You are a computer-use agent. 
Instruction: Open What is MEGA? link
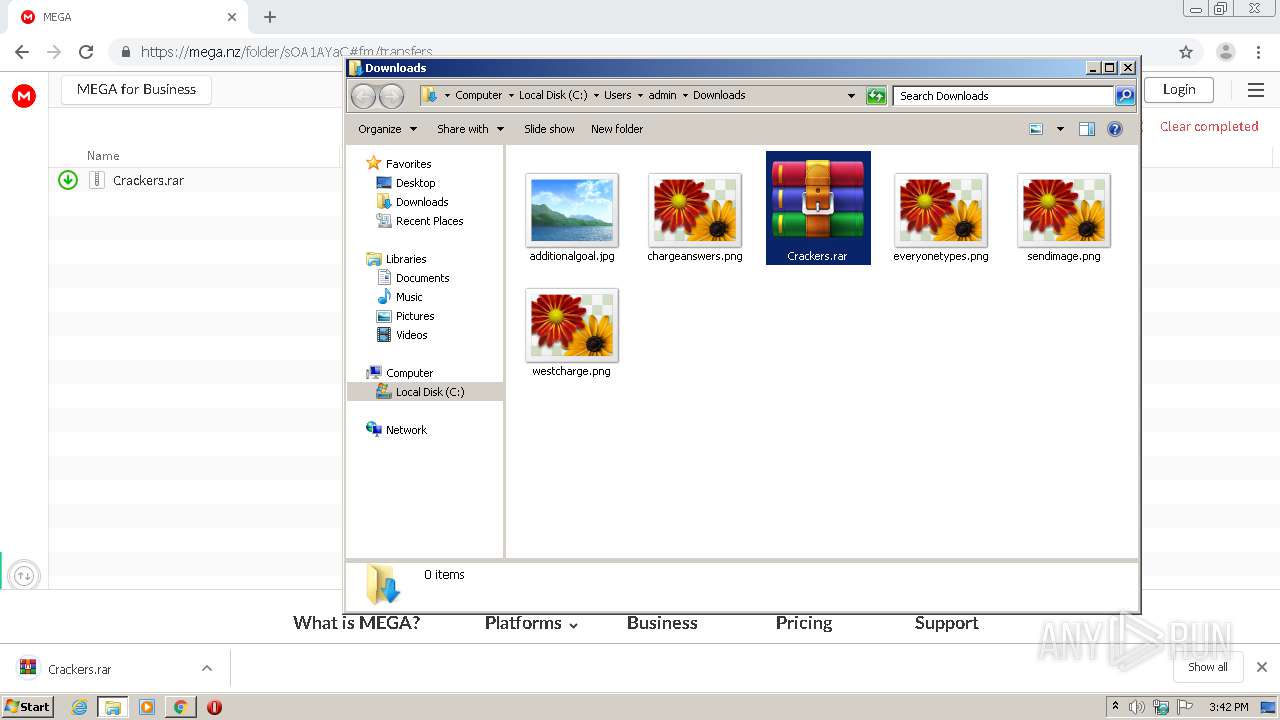(x=357, y=623)
